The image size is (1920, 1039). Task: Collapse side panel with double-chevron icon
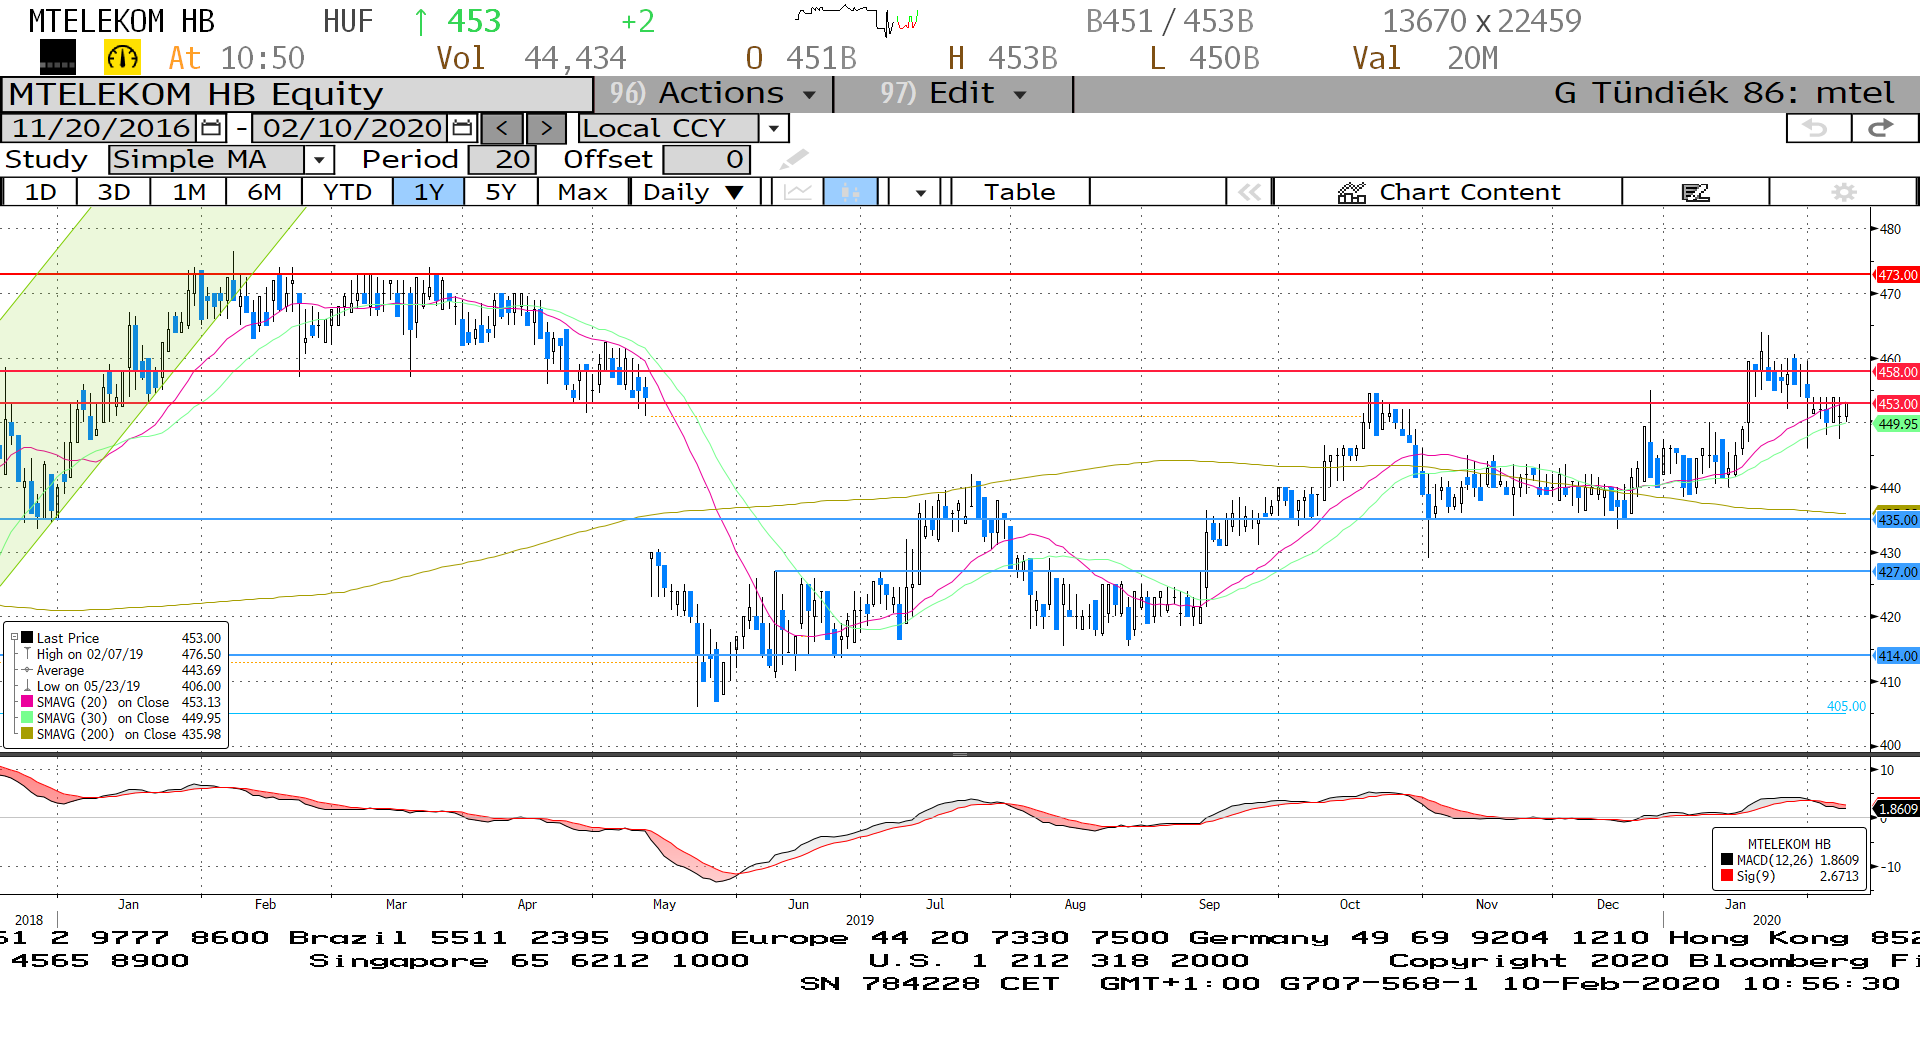point(1250,192)
